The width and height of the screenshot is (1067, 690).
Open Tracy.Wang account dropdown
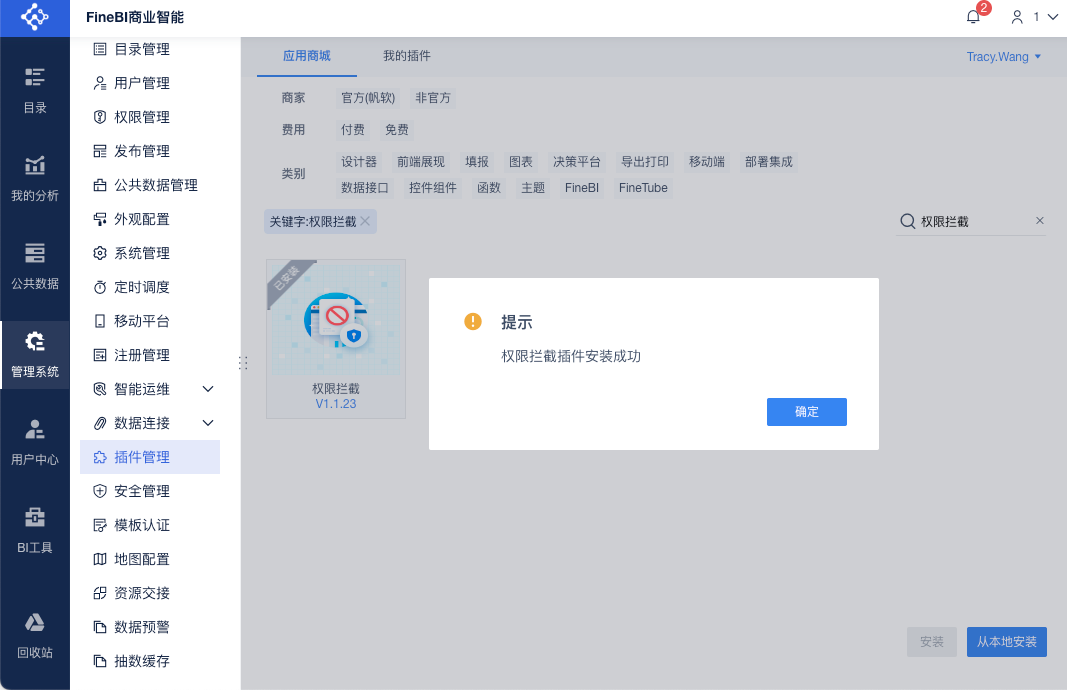1004,56
